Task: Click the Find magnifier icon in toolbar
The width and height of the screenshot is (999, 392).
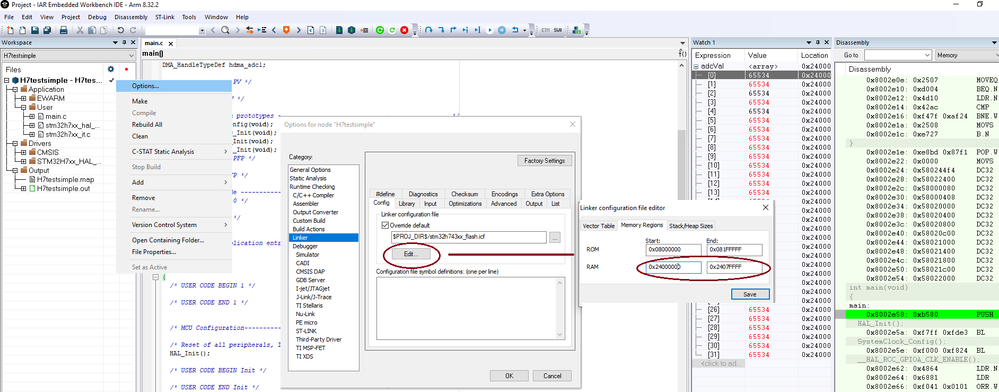Action: click(225, 30)
